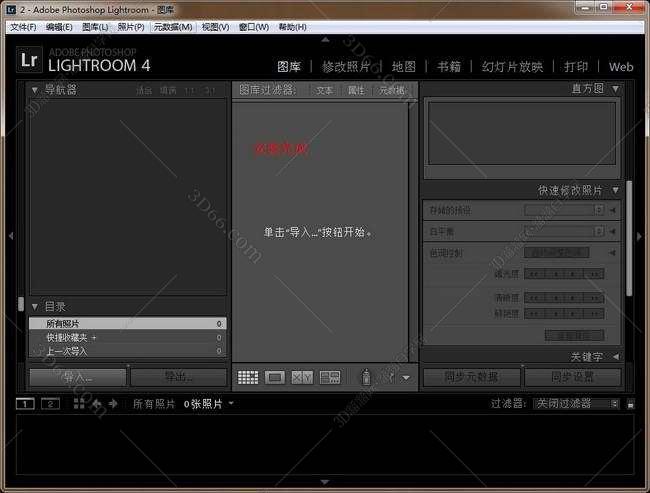Collapse the 导航器 panel triangle
This screenshot has height=493, width=650.
(35, 90)
